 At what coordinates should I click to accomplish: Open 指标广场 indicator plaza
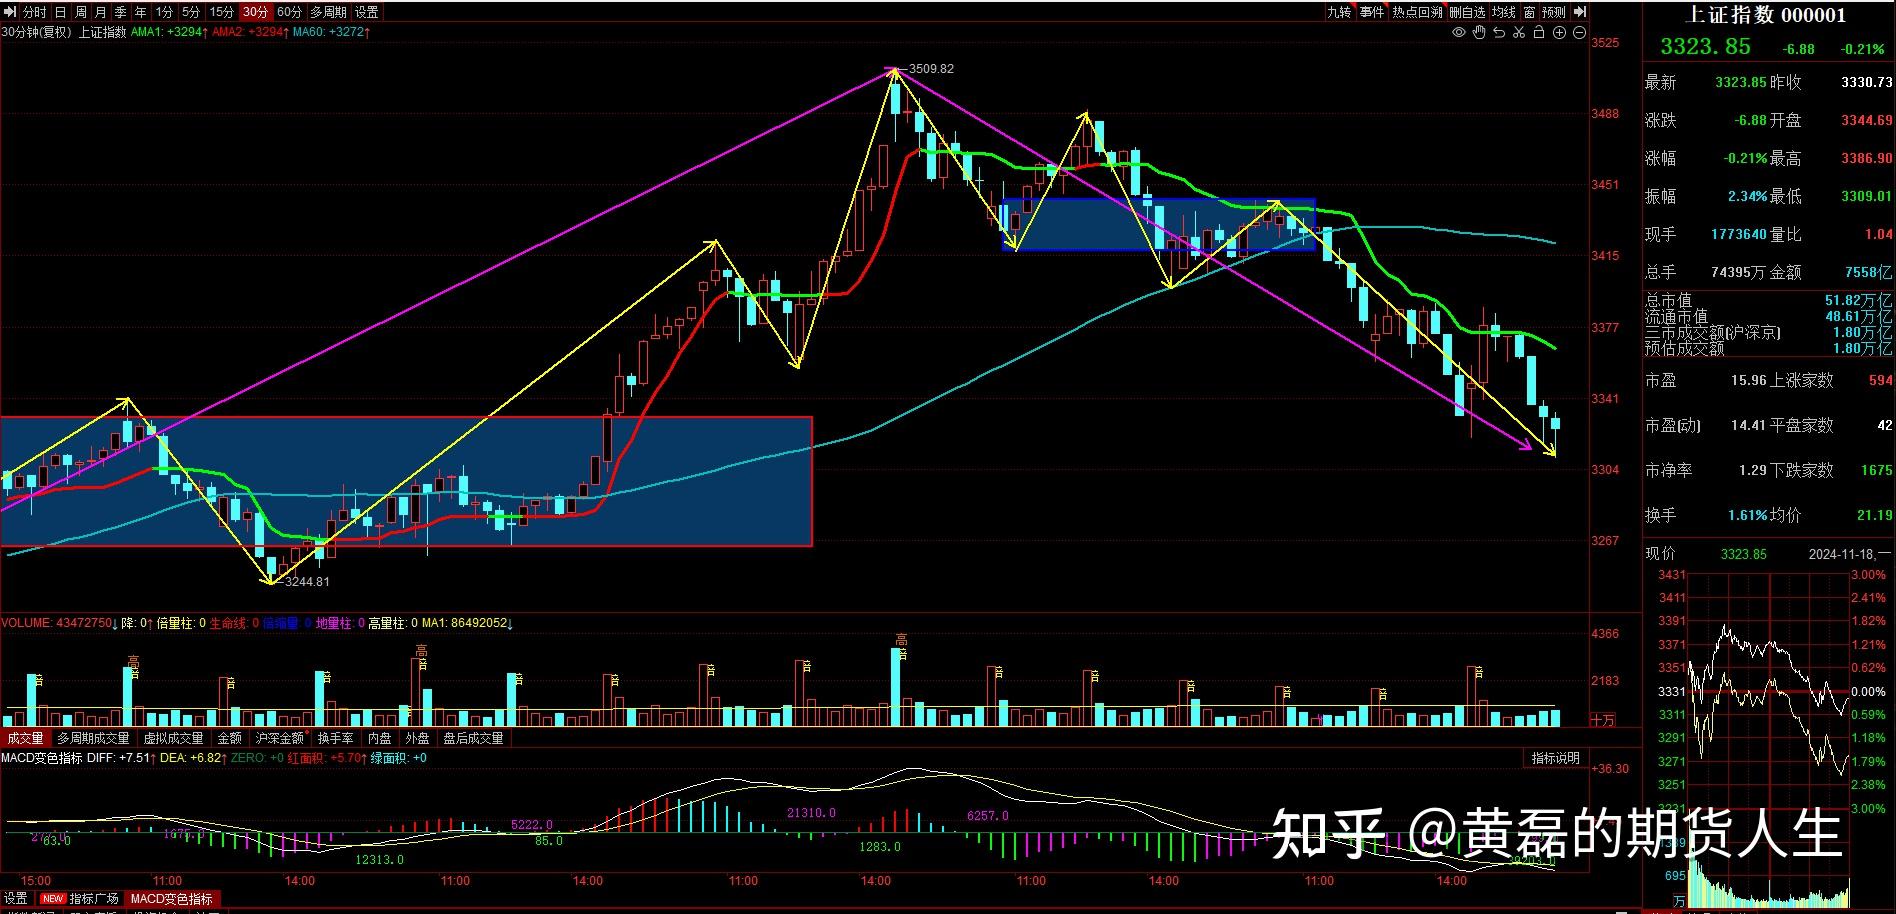pyautogui.click(x=94, y=898)
